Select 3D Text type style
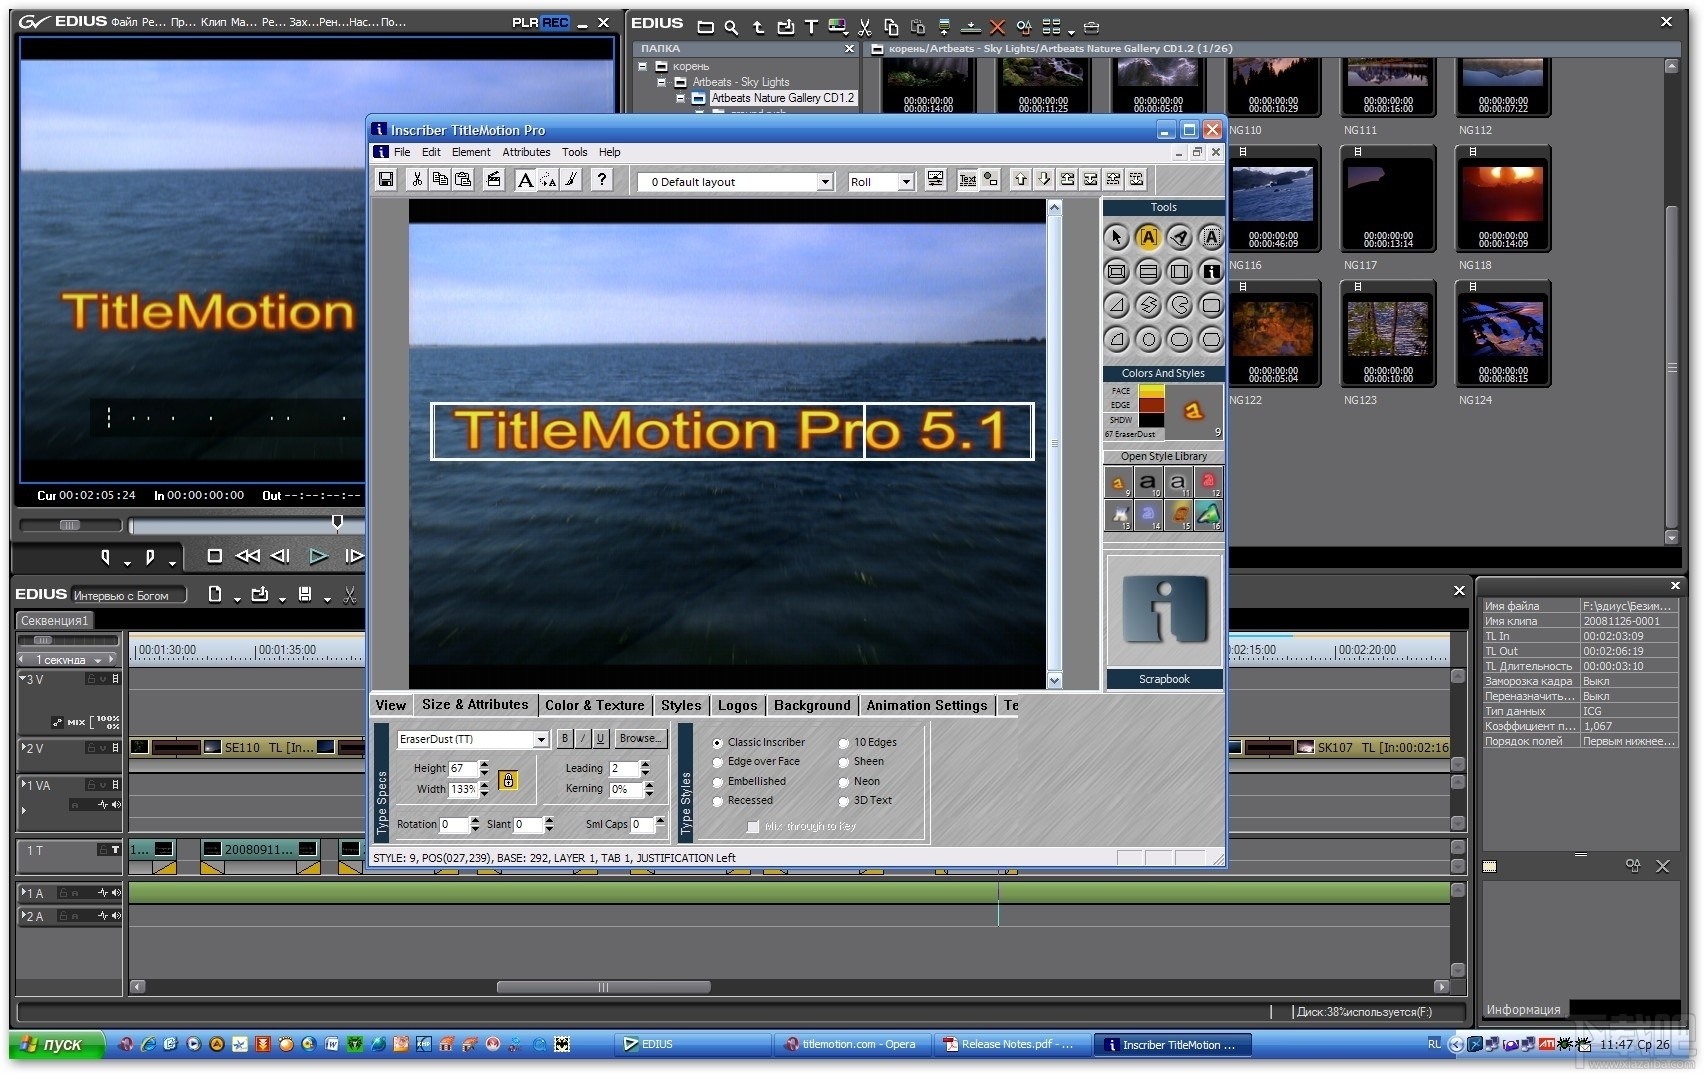The width and height of the screenshot is (1704, 1074). [866, 800]
